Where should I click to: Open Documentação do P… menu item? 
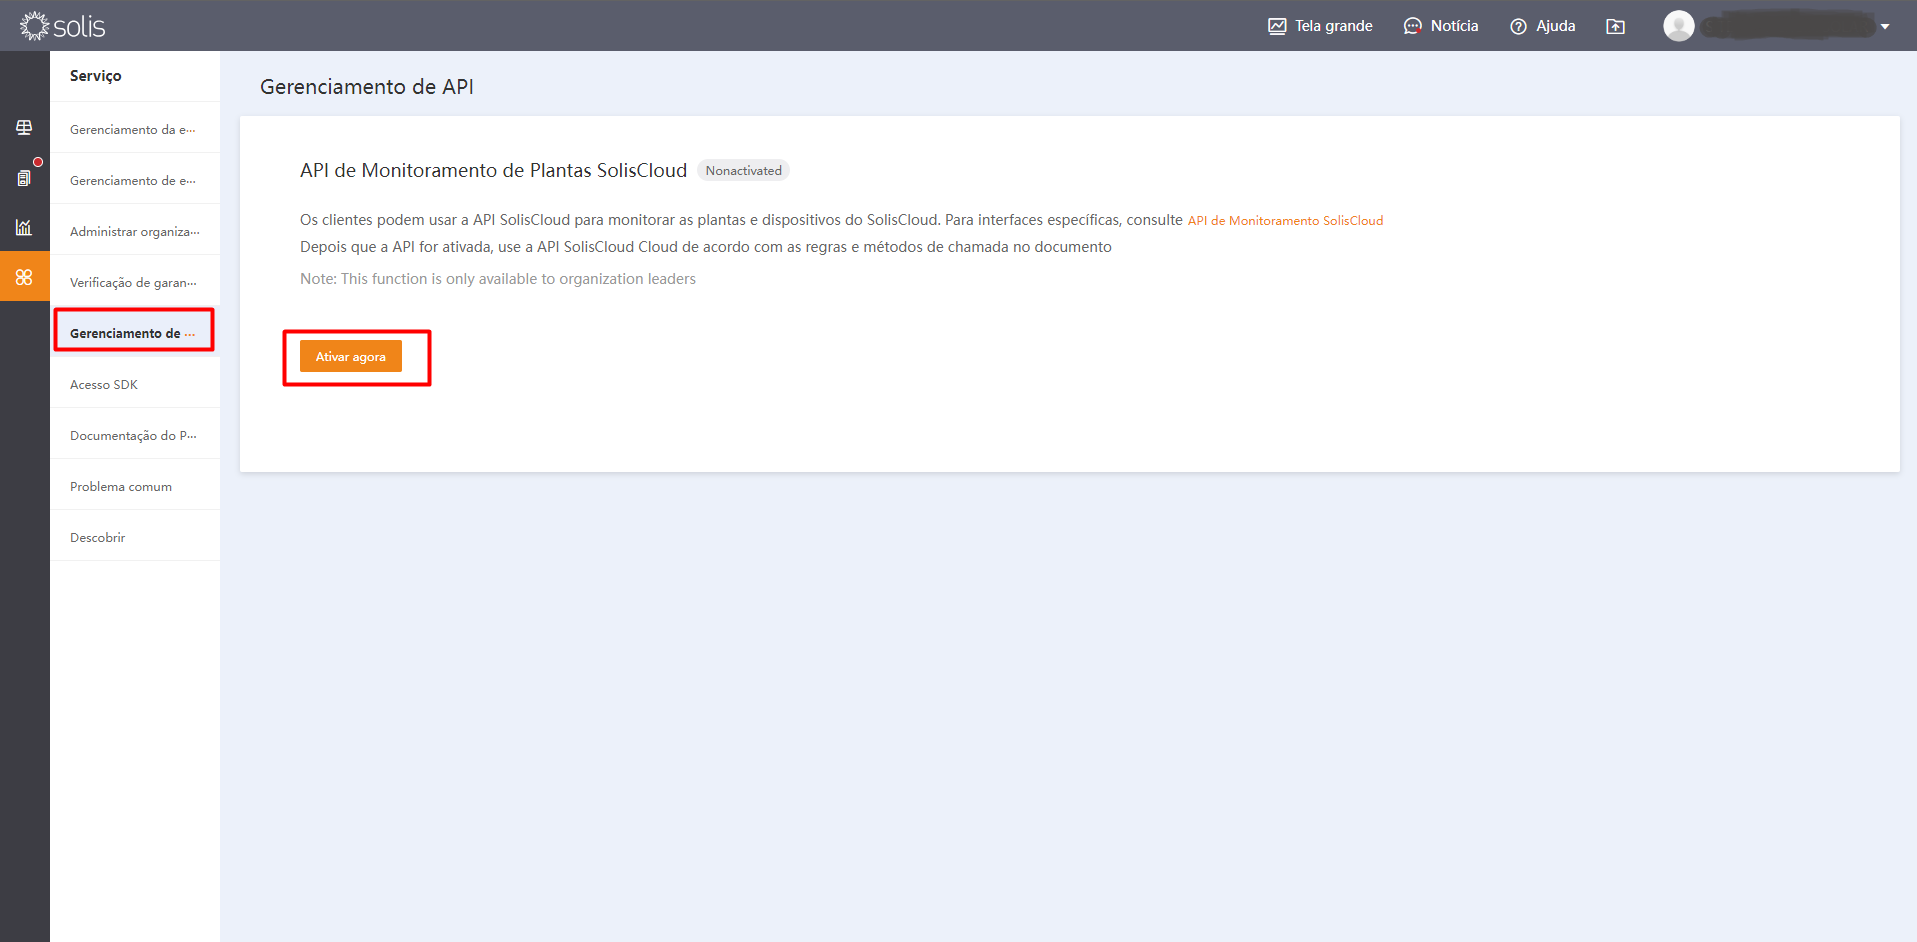coord(133,436)
